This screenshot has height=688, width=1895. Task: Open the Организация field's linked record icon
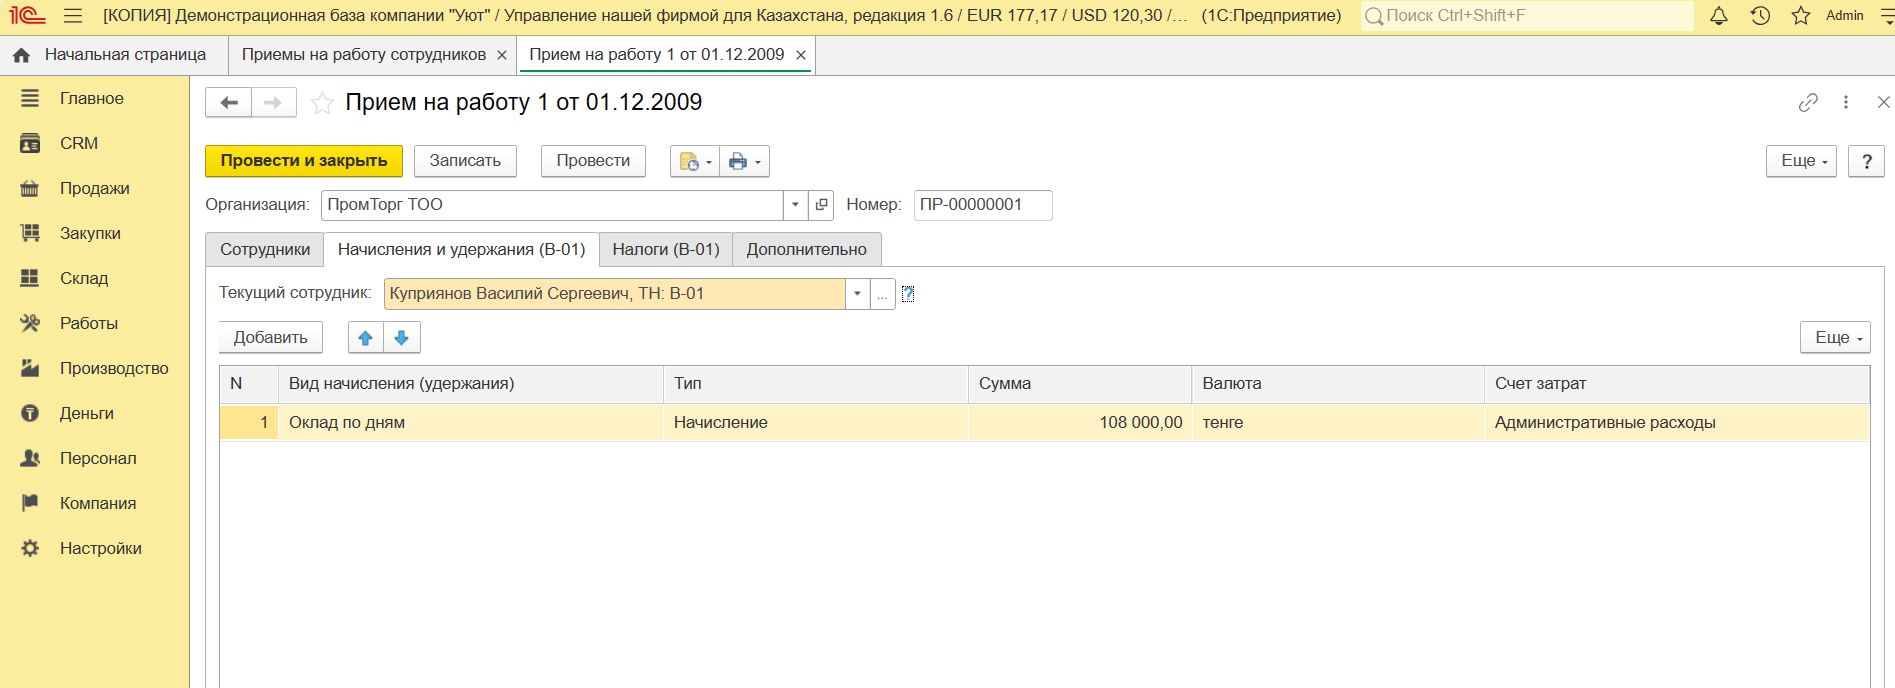coord(821,205)
